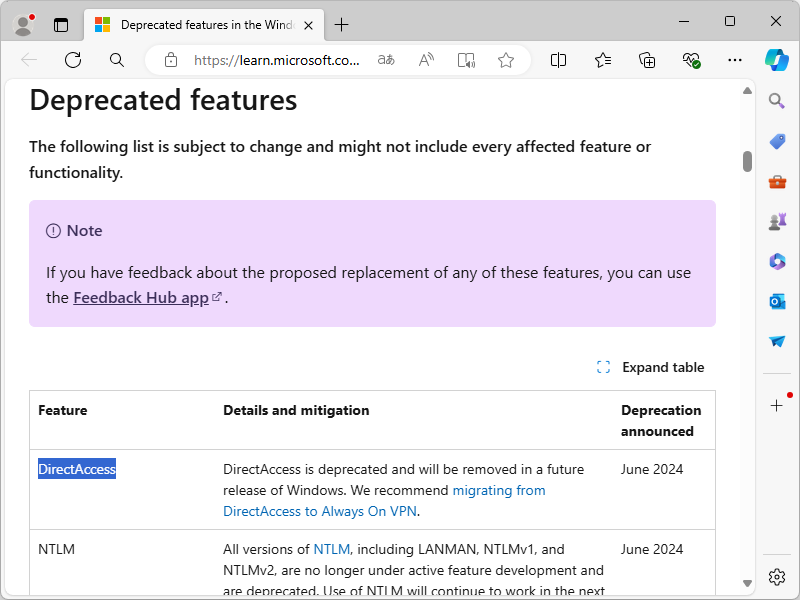Add this page to favorites

tap(506, 60)
